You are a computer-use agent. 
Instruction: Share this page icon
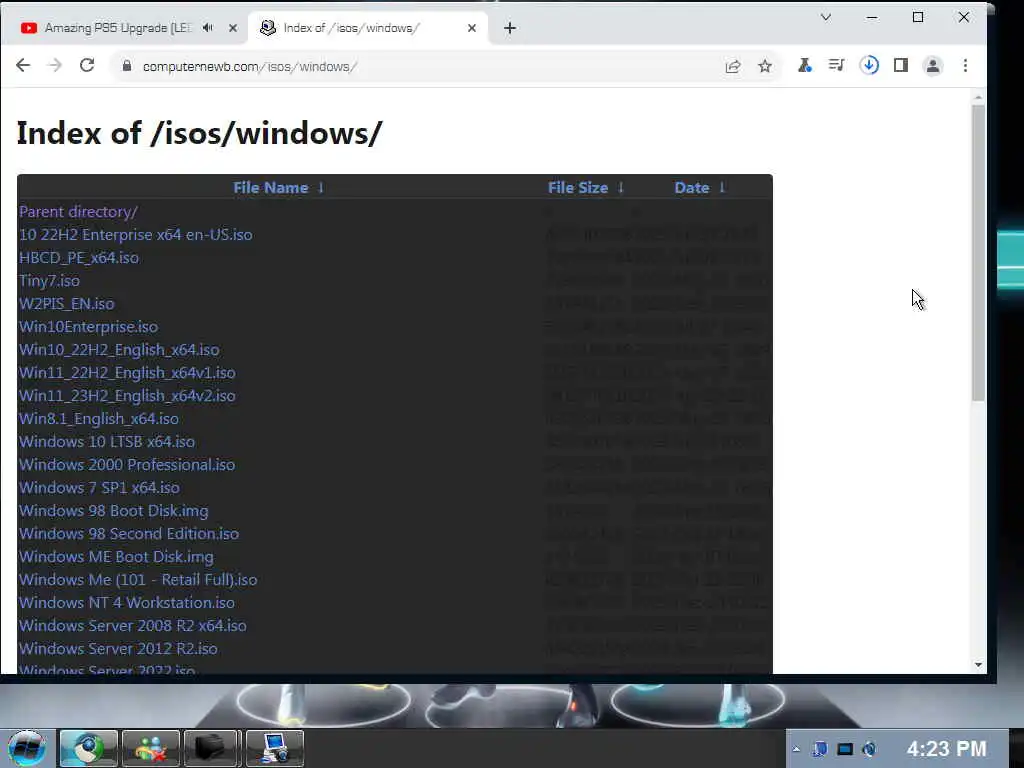coord(733,66)
